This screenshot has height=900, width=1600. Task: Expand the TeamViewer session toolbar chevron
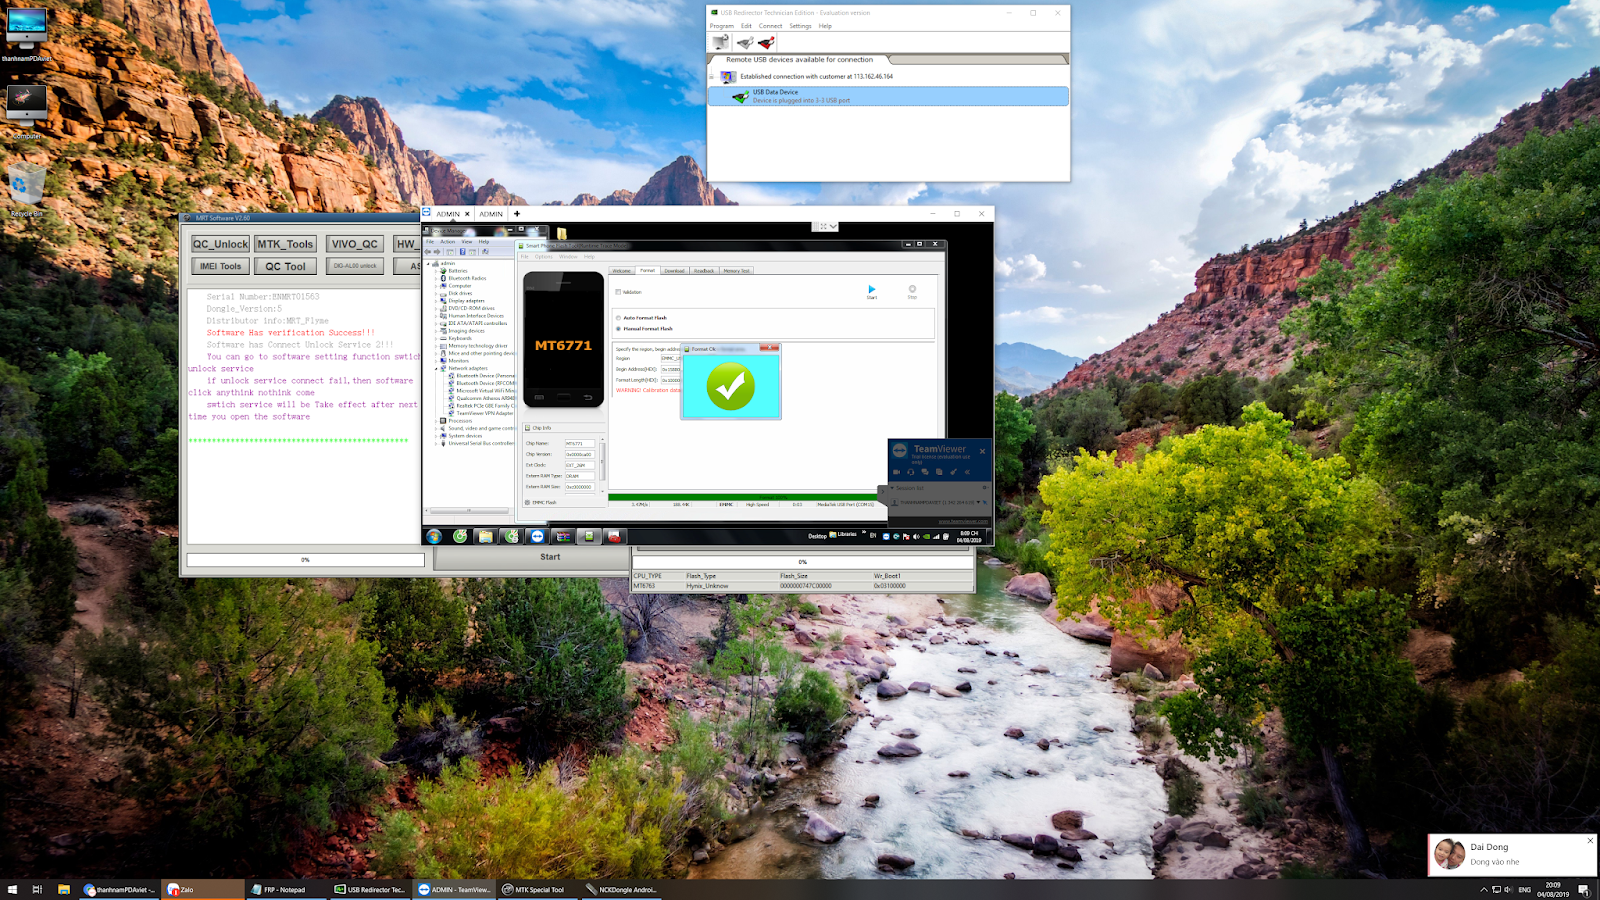click(833, 227)
